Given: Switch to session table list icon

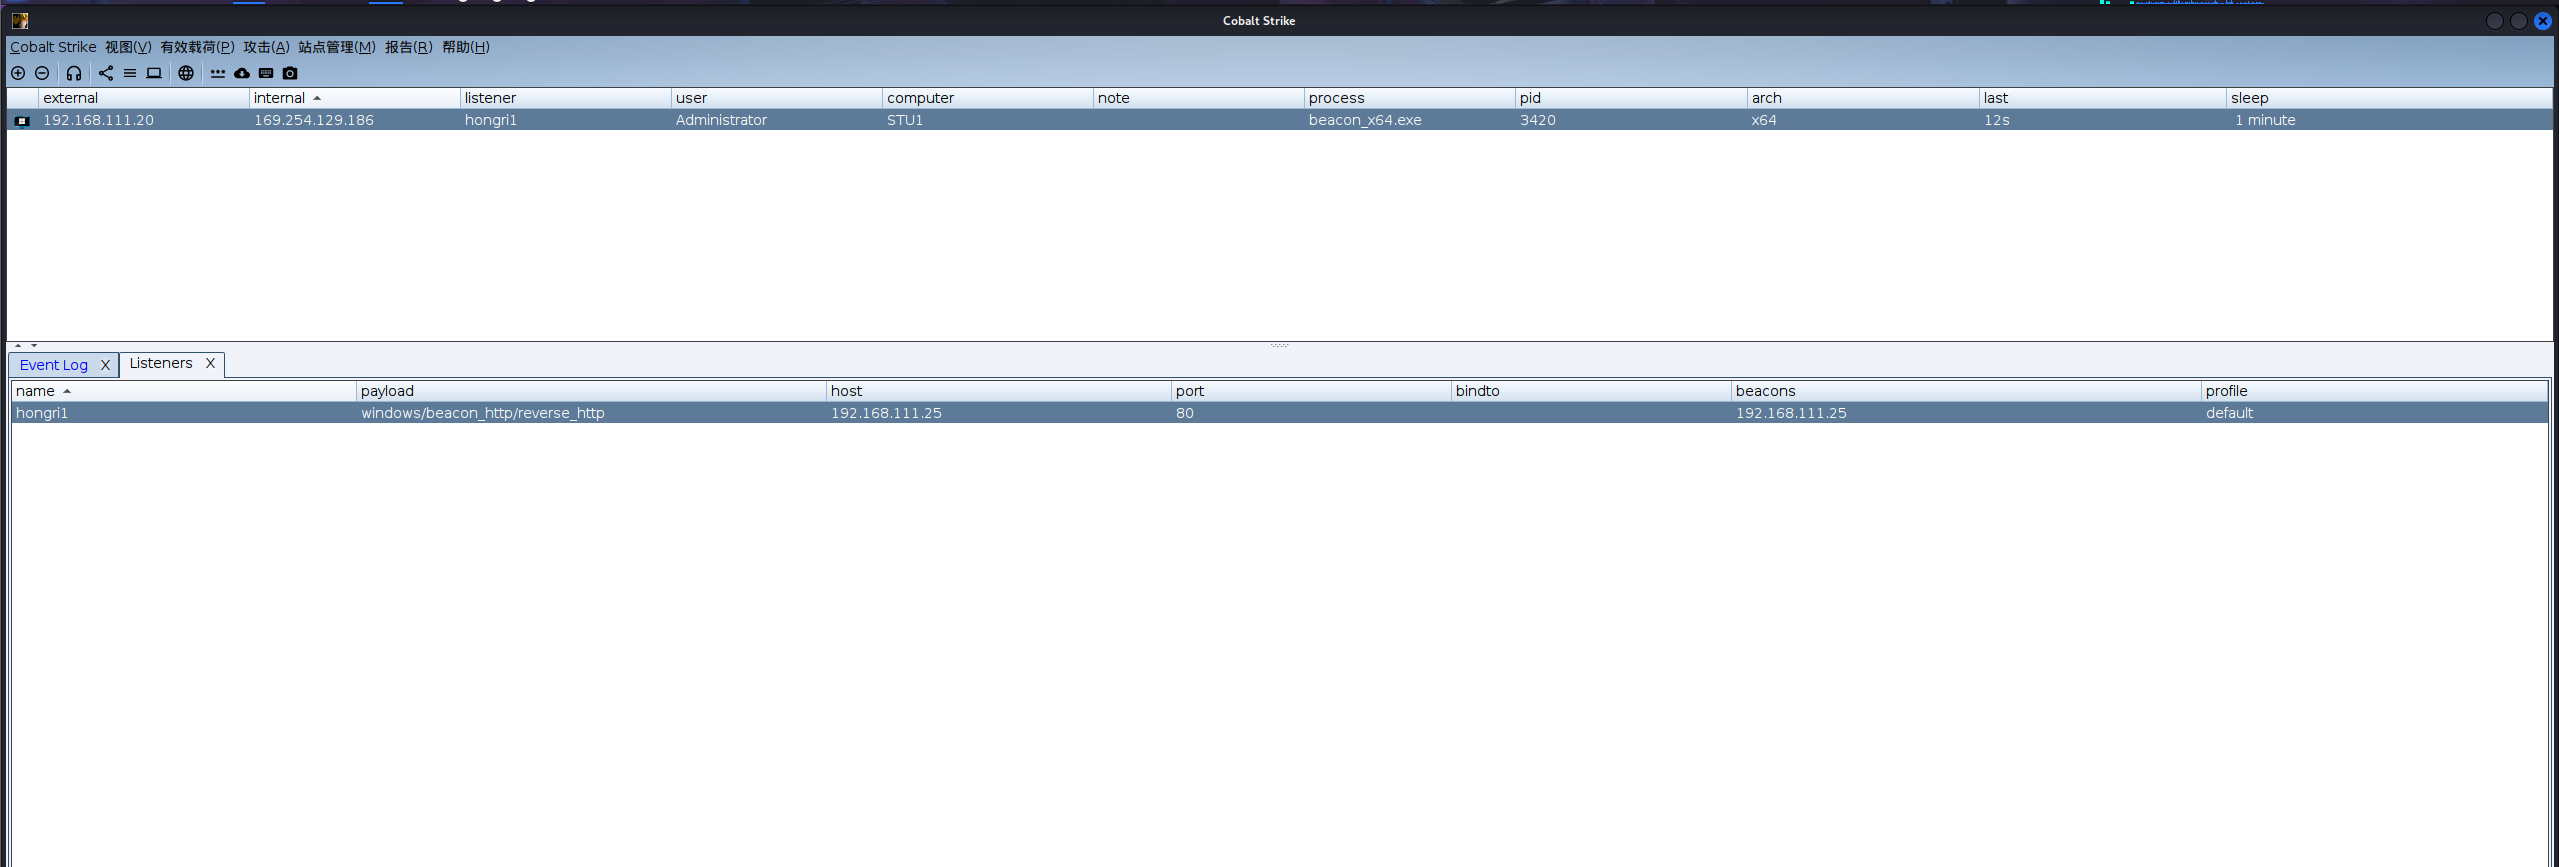Looking at the screenshot, I should [130, 73].
